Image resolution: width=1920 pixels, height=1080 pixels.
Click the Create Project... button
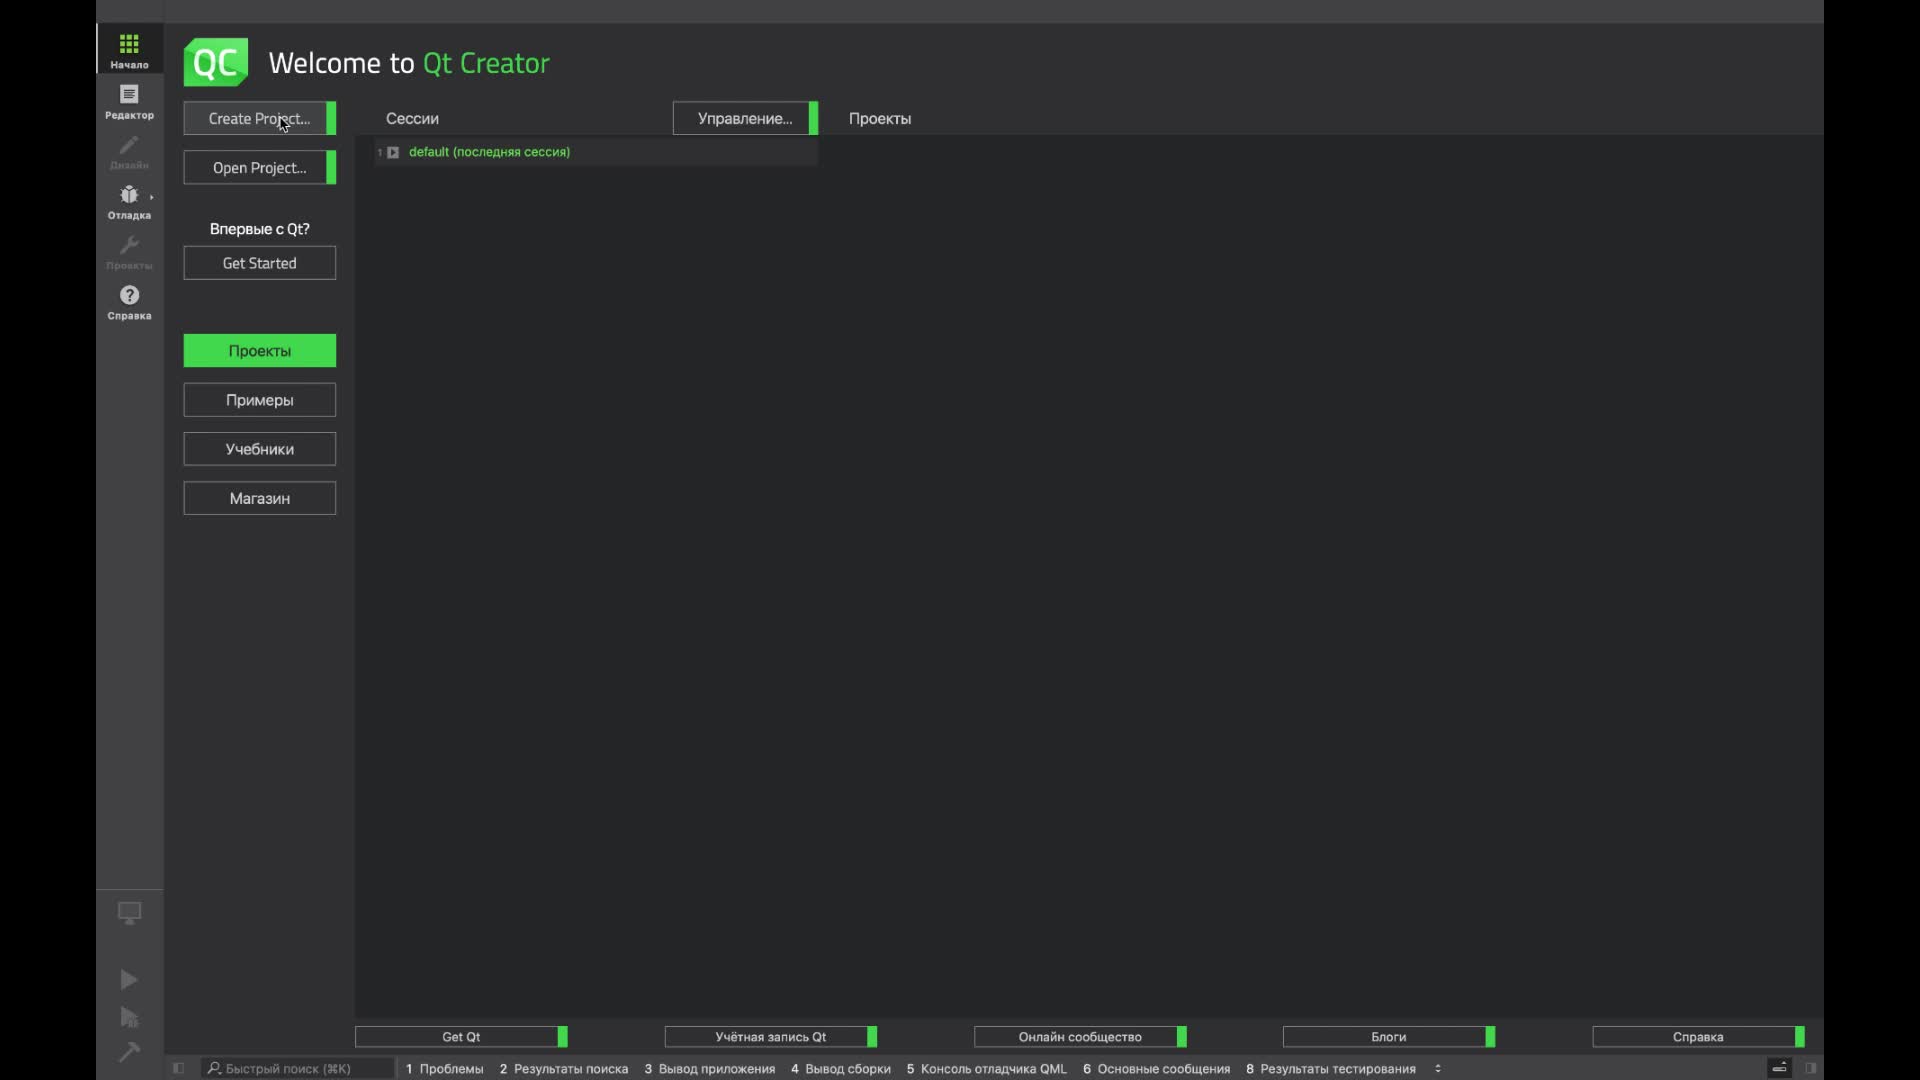pyautogui.click(x=260, y=118)
